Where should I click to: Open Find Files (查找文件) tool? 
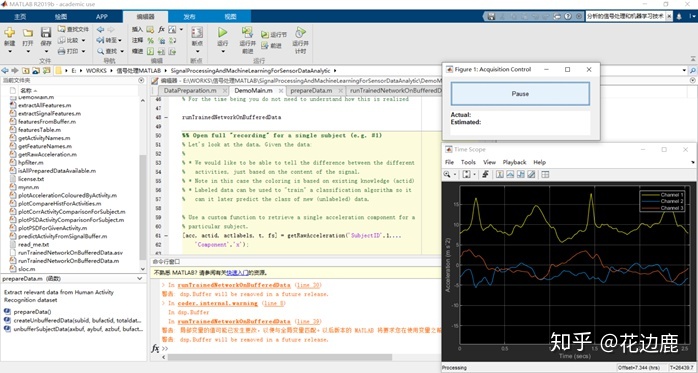pyautogui.click(x=73, y=29)
